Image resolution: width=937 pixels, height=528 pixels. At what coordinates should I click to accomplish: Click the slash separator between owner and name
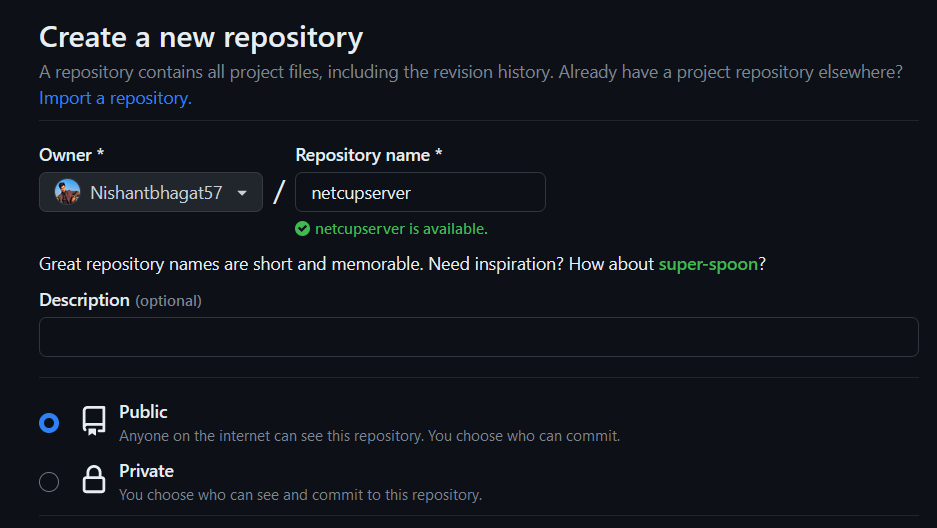[x=278, y=192]
